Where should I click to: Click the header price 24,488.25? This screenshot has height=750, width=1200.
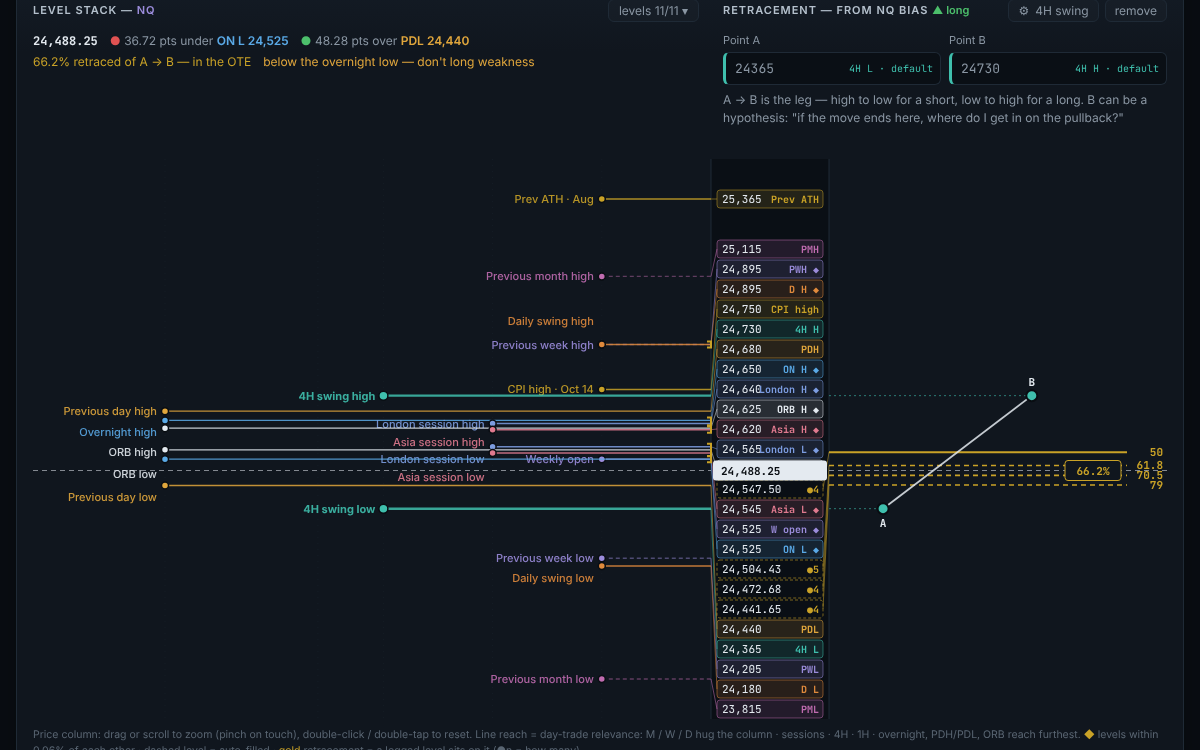tap(65, 41)
